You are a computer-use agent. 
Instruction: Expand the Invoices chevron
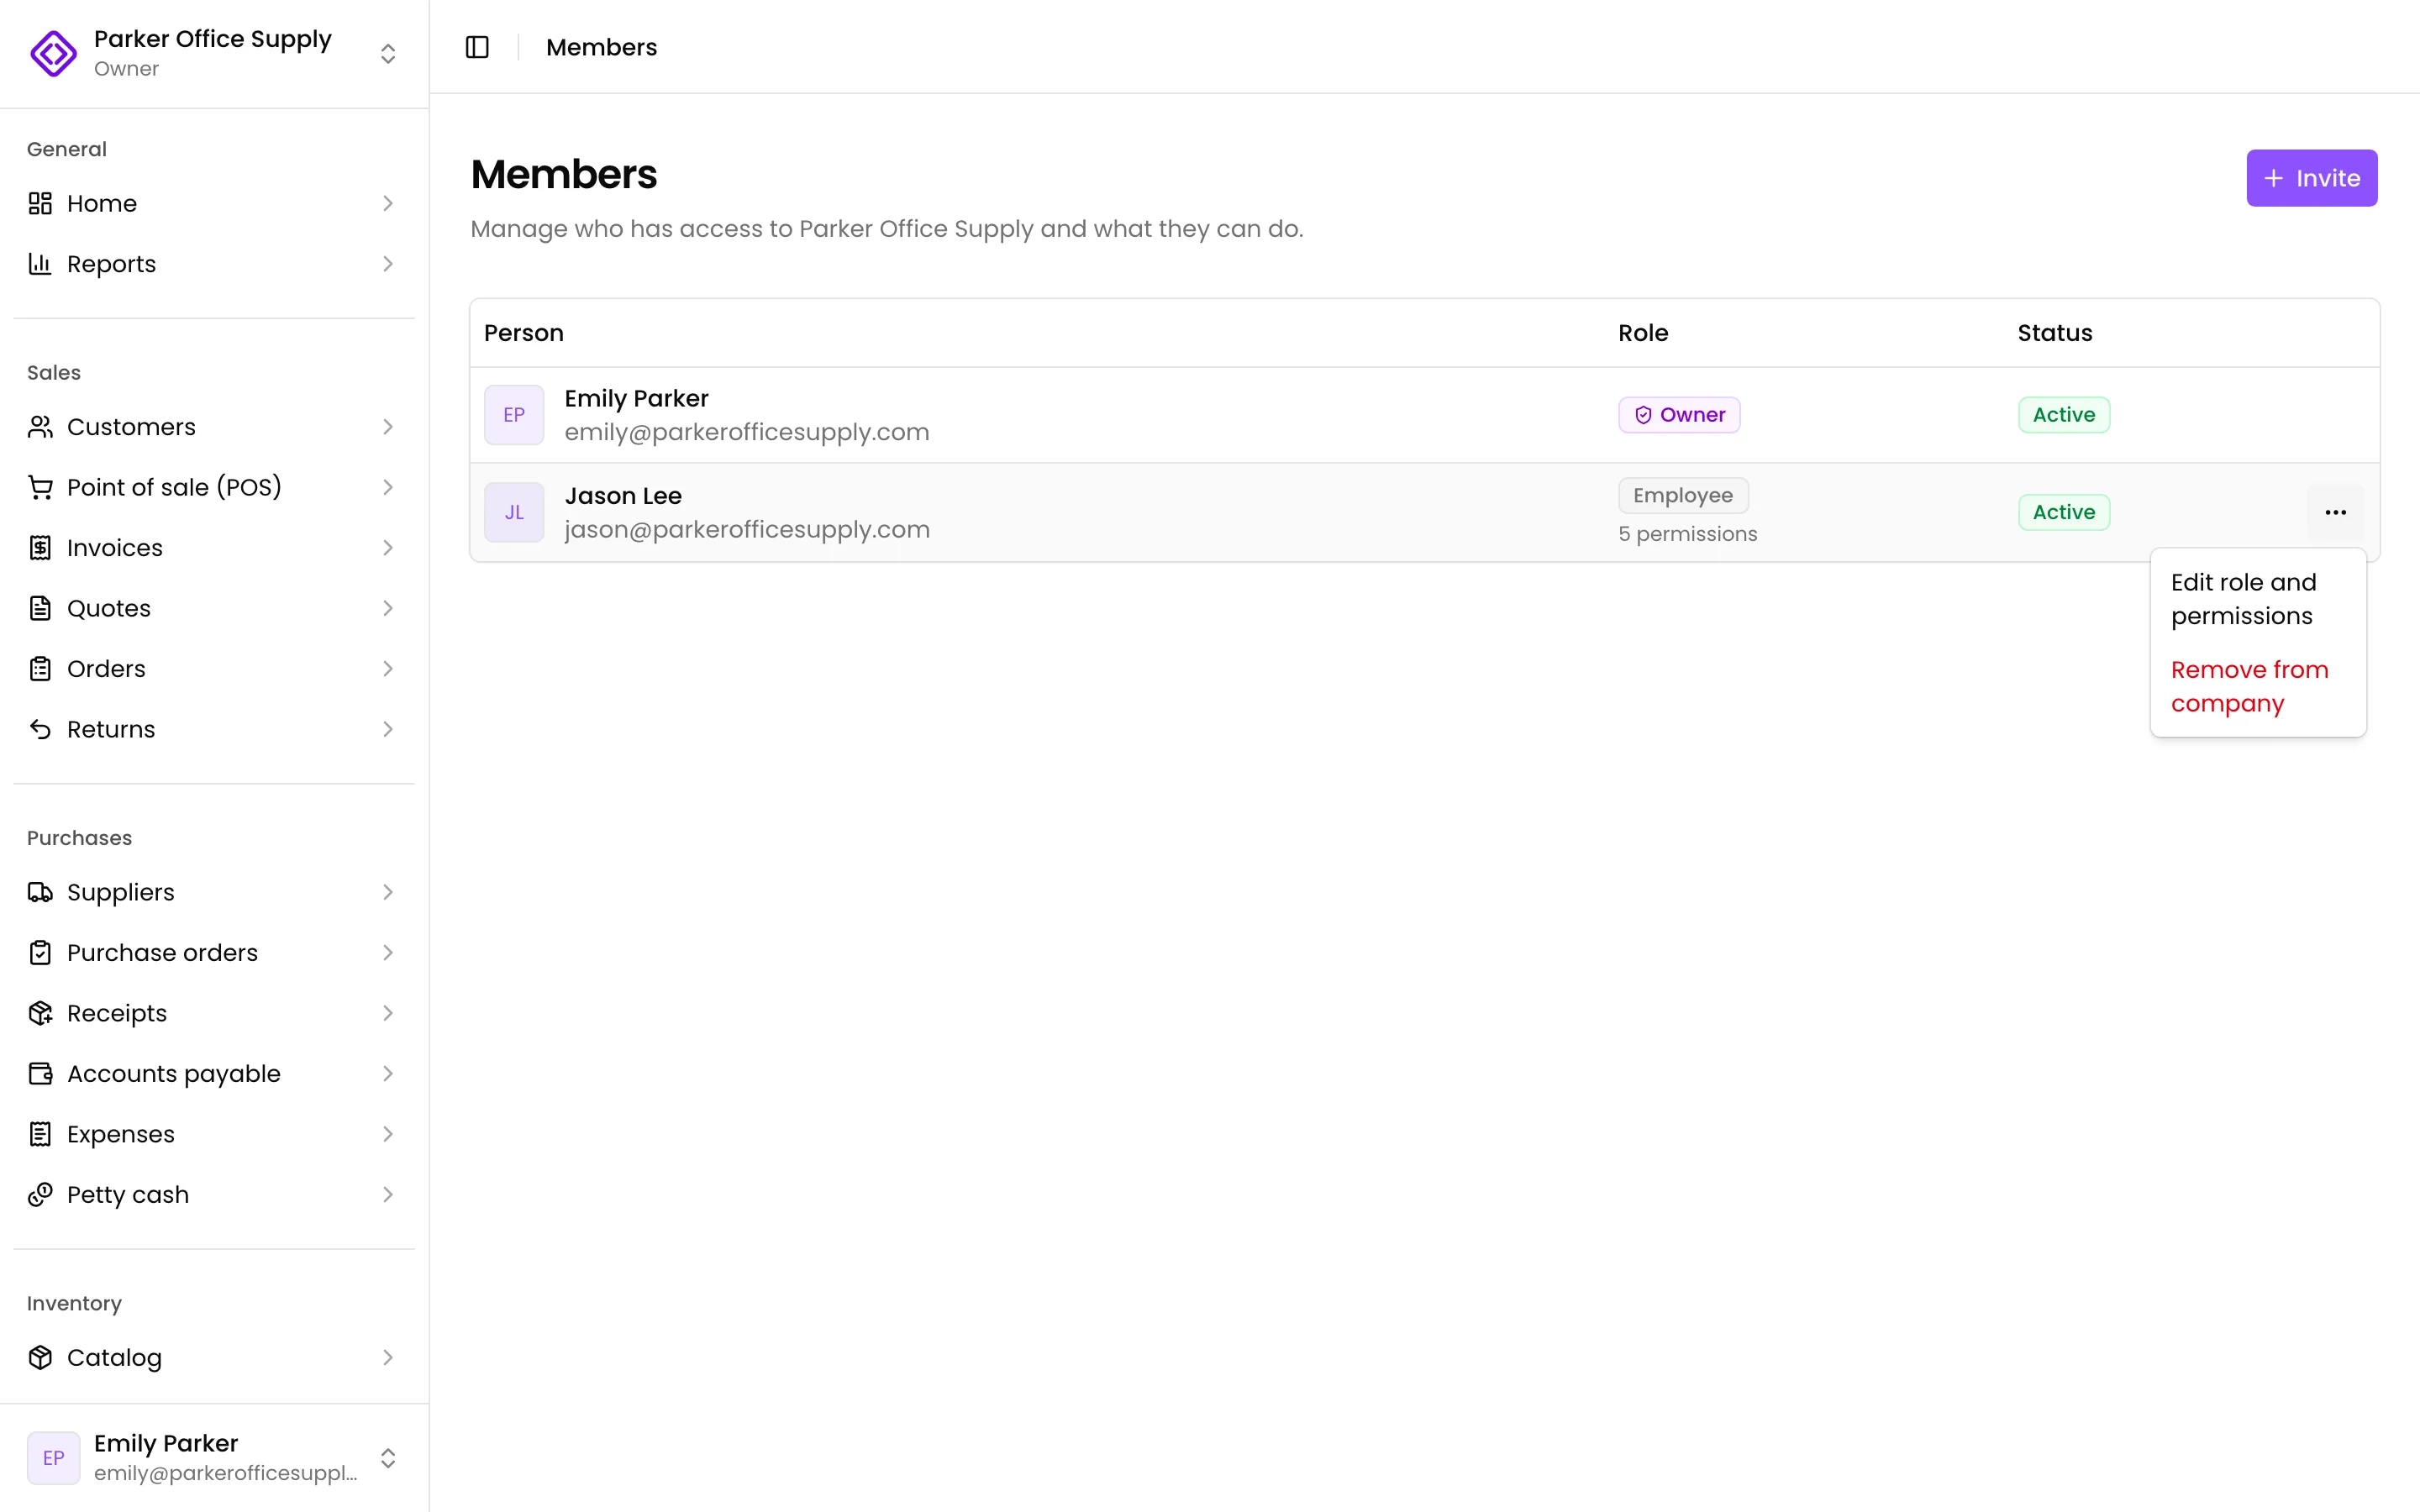click(x=388, y=548)
